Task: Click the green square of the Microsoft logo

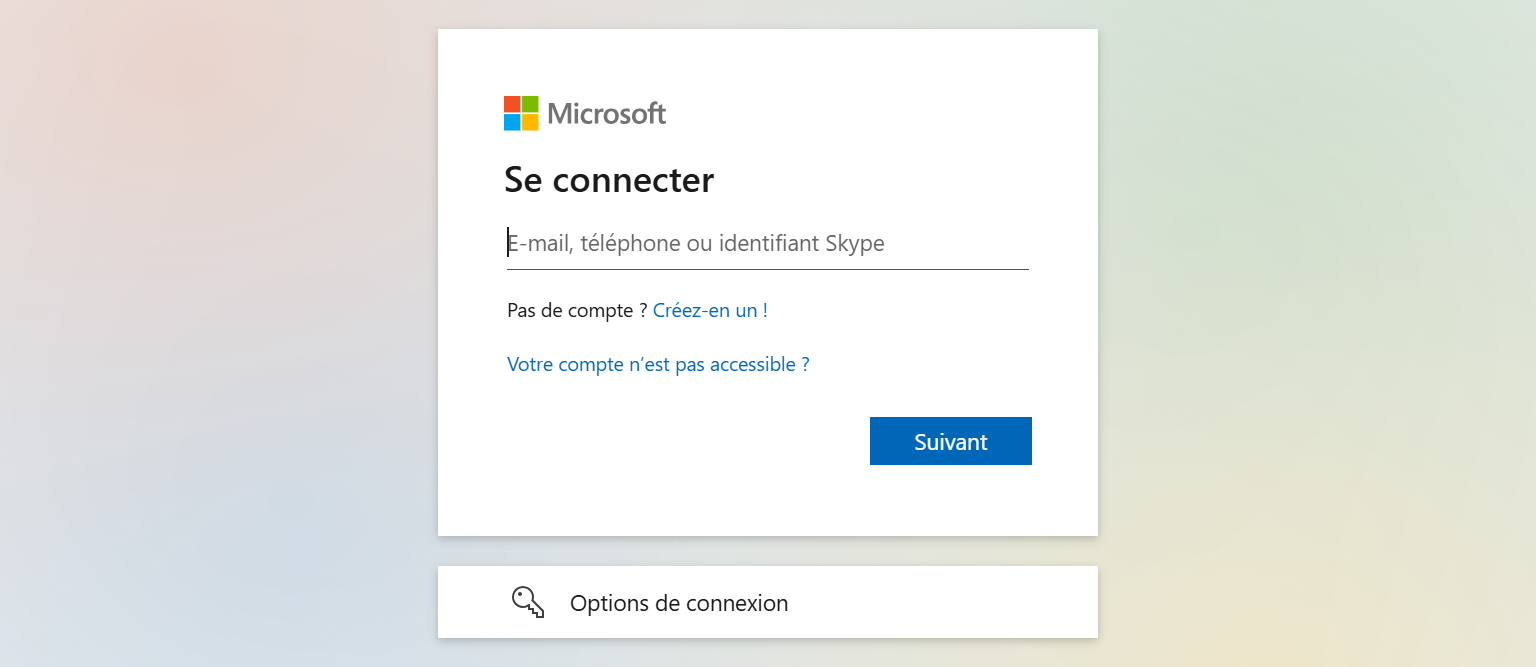Action: tap(530, 104)
